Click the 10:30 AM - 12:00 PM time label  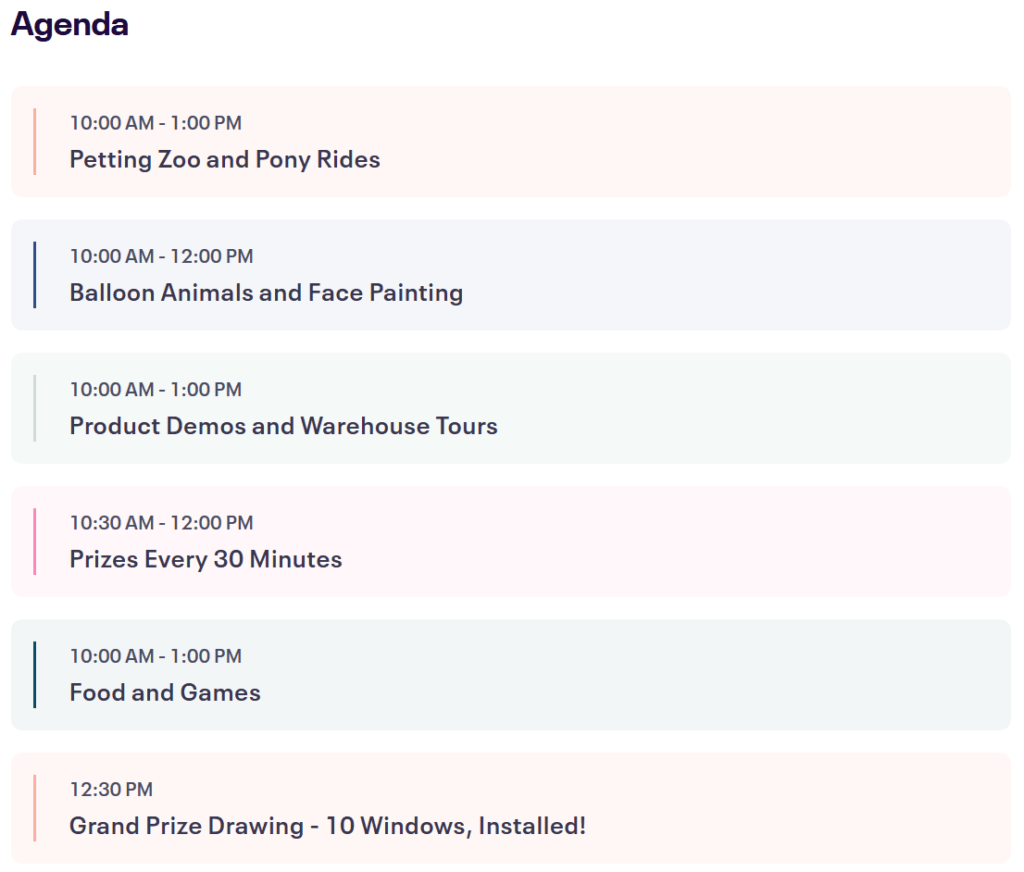click(161, 522)
